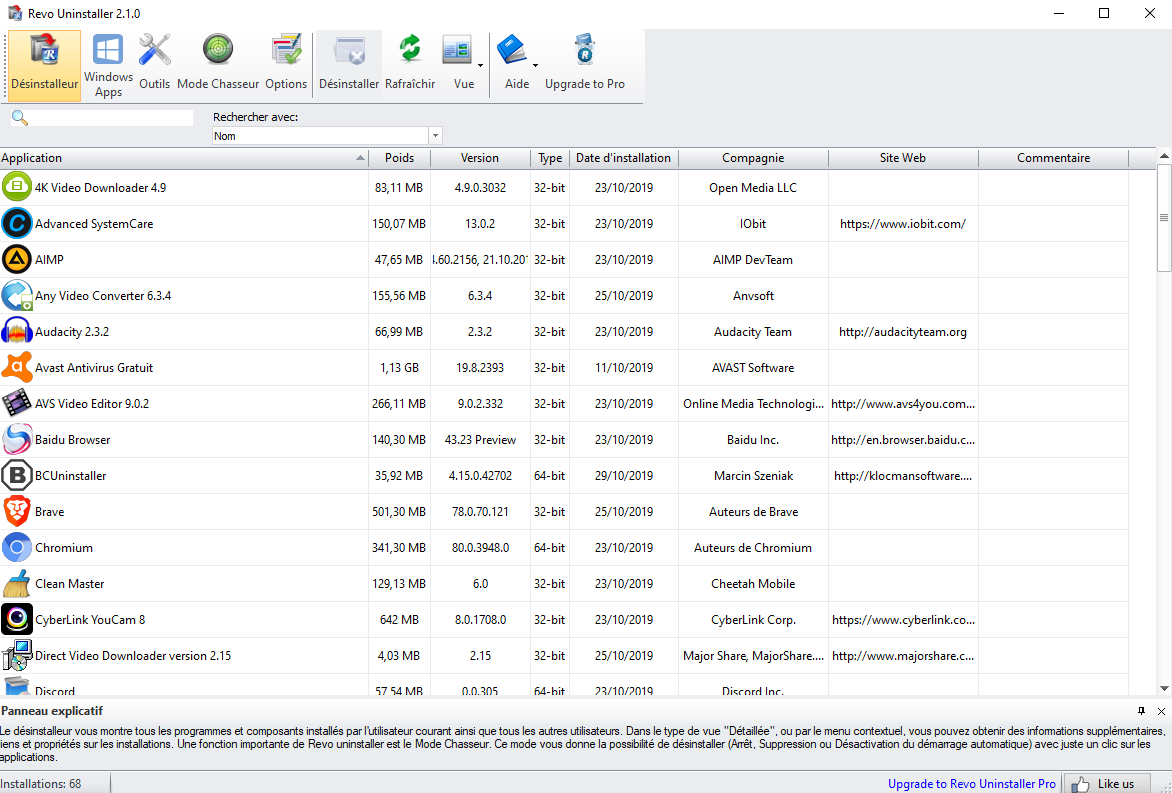Expand the Aide dropdown arrow
Image resolution: width=1172 pixels, height=793 pixels.
click(535, 66)
